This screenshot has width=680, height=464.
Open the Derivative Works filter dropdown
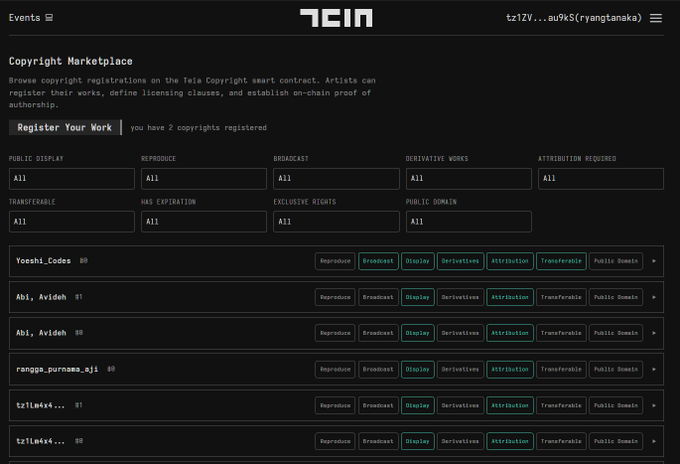tap(469, 179)
